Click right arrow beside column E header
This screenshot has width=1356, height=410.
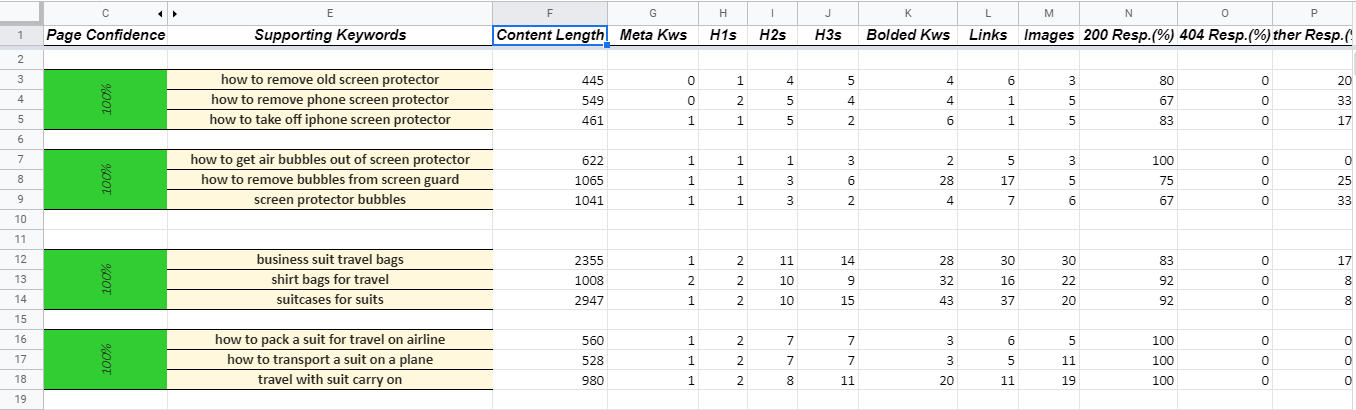pyautogui.click(x=174, y=14)
